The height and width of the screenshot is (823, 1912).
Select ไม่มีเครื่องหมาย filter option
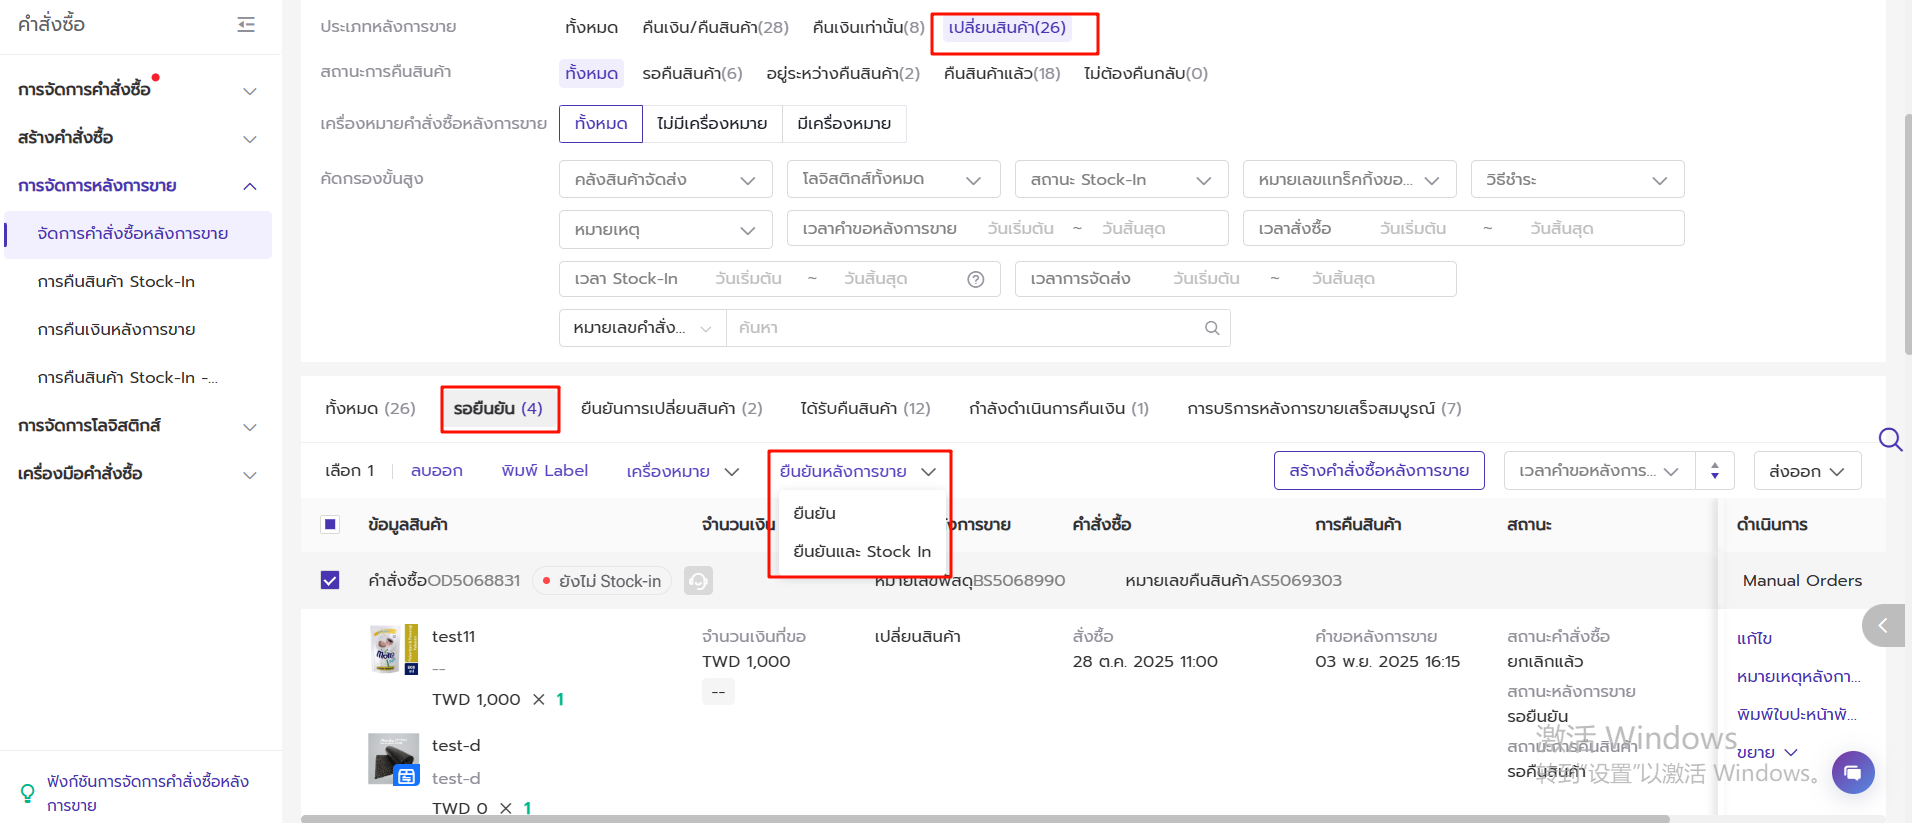712,124
